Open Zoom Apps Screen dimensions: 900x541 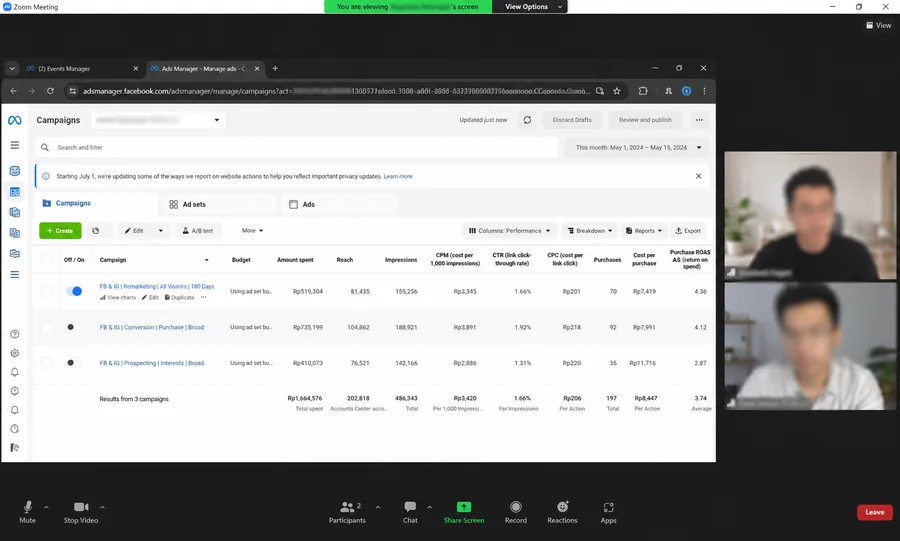[x=608, y=512]
